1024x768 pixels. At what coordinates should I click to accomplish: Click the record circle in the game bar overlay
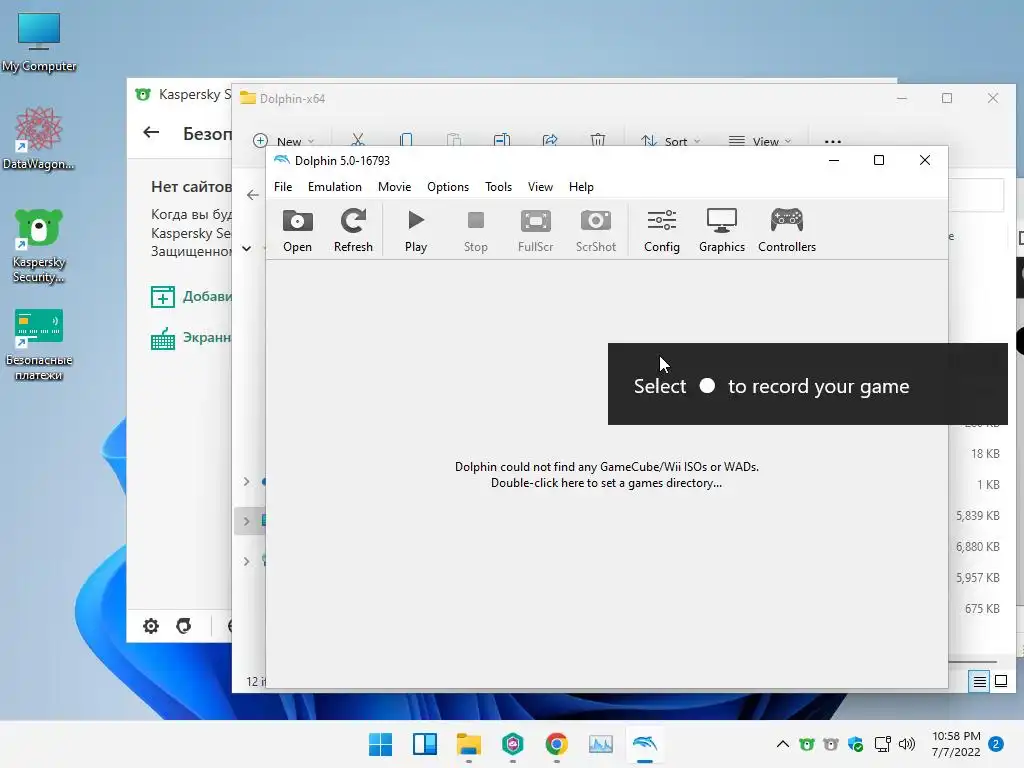coord(707,386)
